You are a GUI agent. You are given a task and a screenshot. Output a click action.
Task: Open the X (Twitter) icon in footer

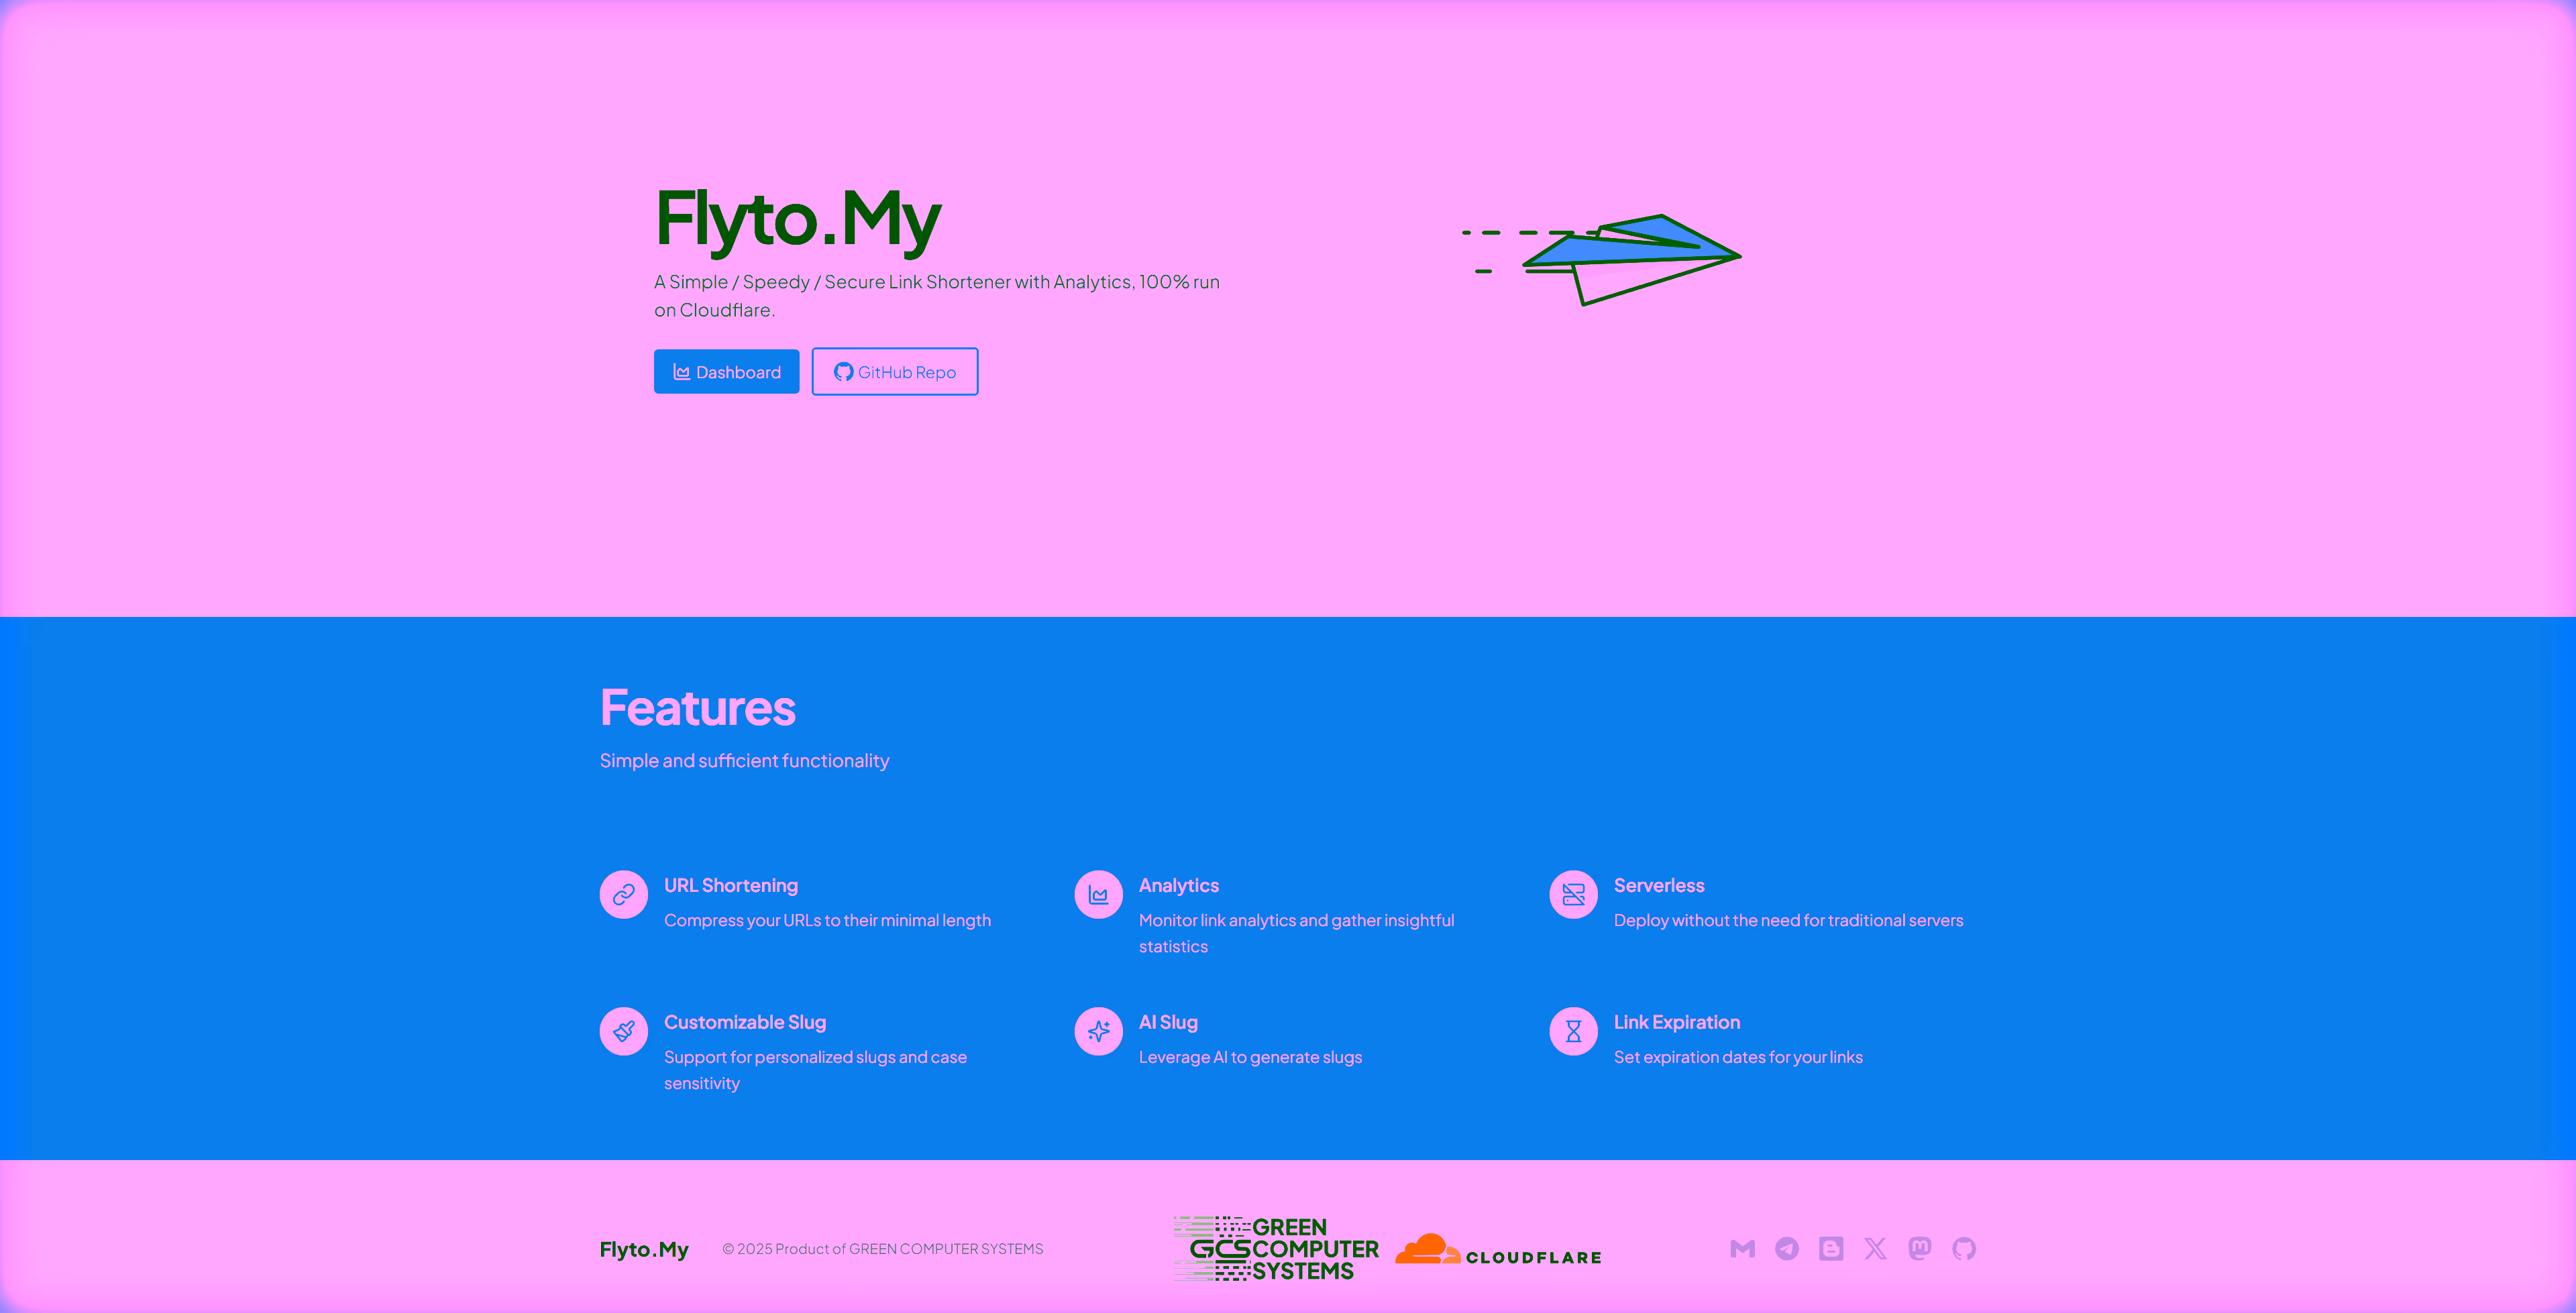(x=1875, y=1248)
